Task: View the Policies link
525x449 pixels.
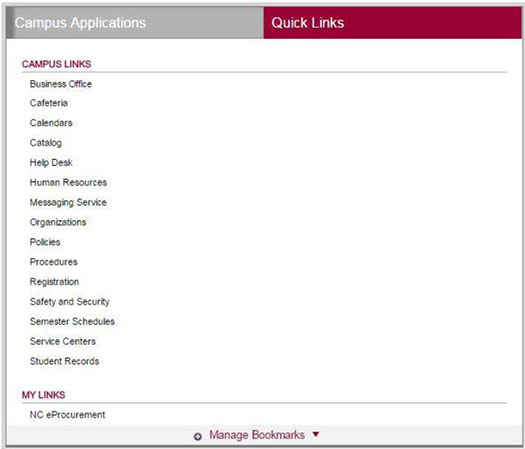Action: pyautogui.click(x=45, y=242)
